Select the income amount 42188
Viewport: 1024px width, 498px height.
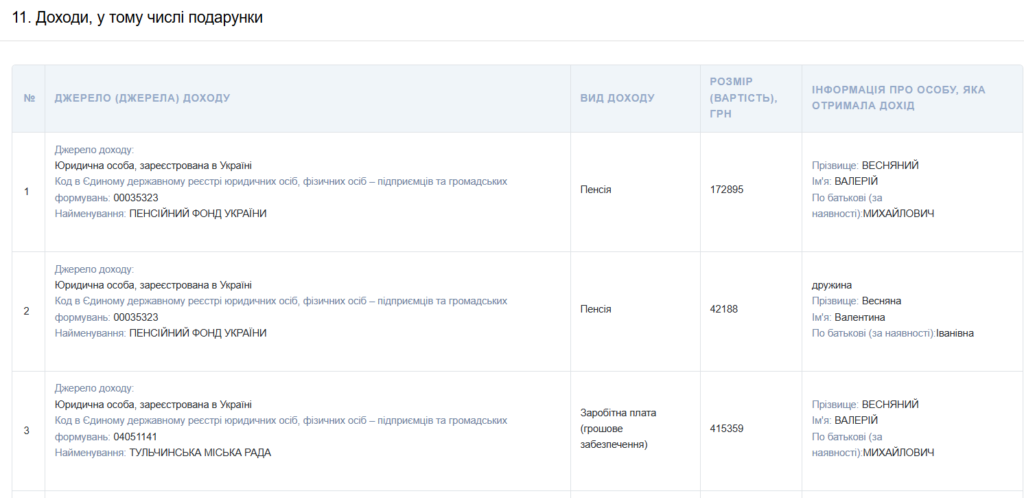pos(723,309)
